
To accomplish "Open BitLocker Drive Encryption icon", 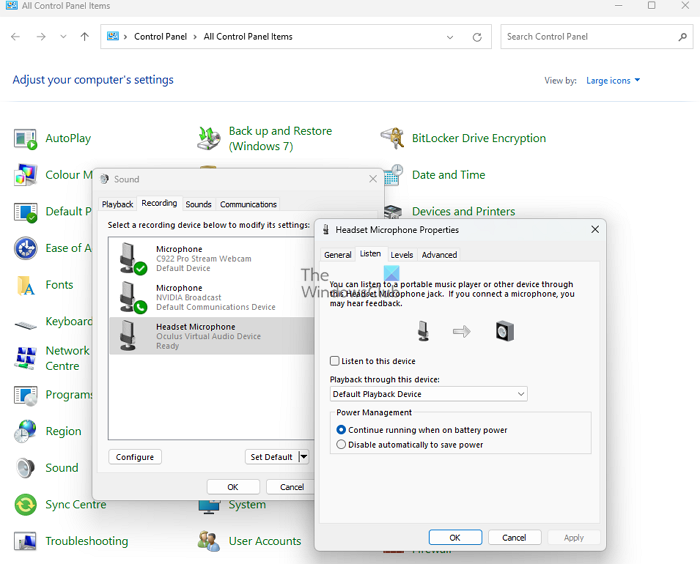I will click(393, 138).
